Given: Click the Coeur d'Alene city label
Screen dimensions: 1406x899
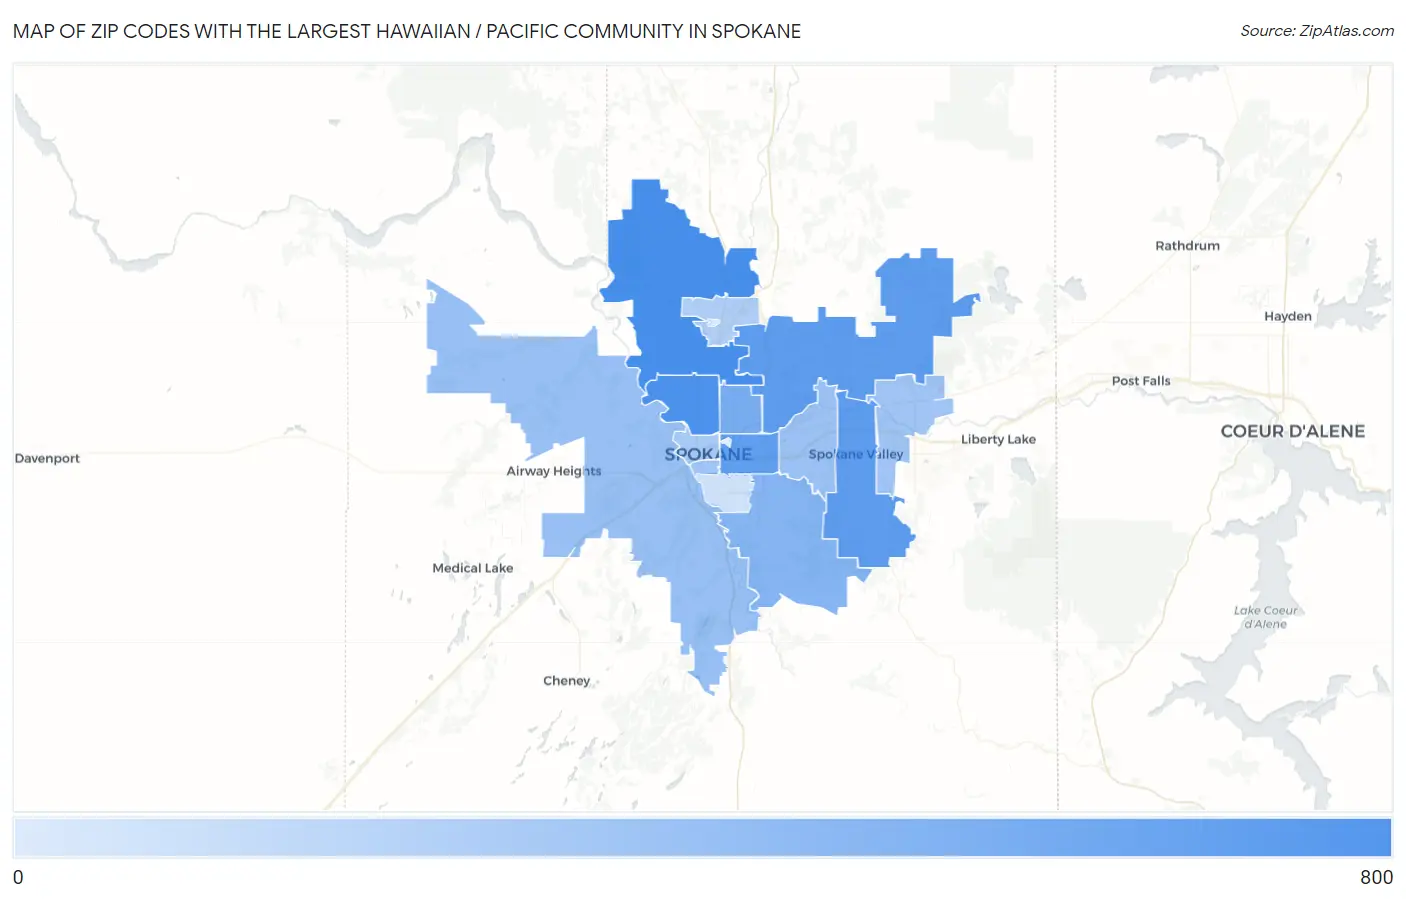Looking at the screenshot, I should (x=1292, y=431).
